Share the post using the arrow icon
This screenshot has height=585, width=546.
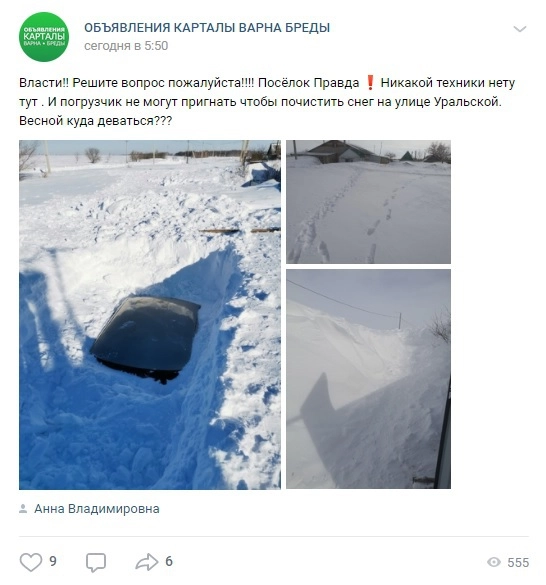click(147, 562)
